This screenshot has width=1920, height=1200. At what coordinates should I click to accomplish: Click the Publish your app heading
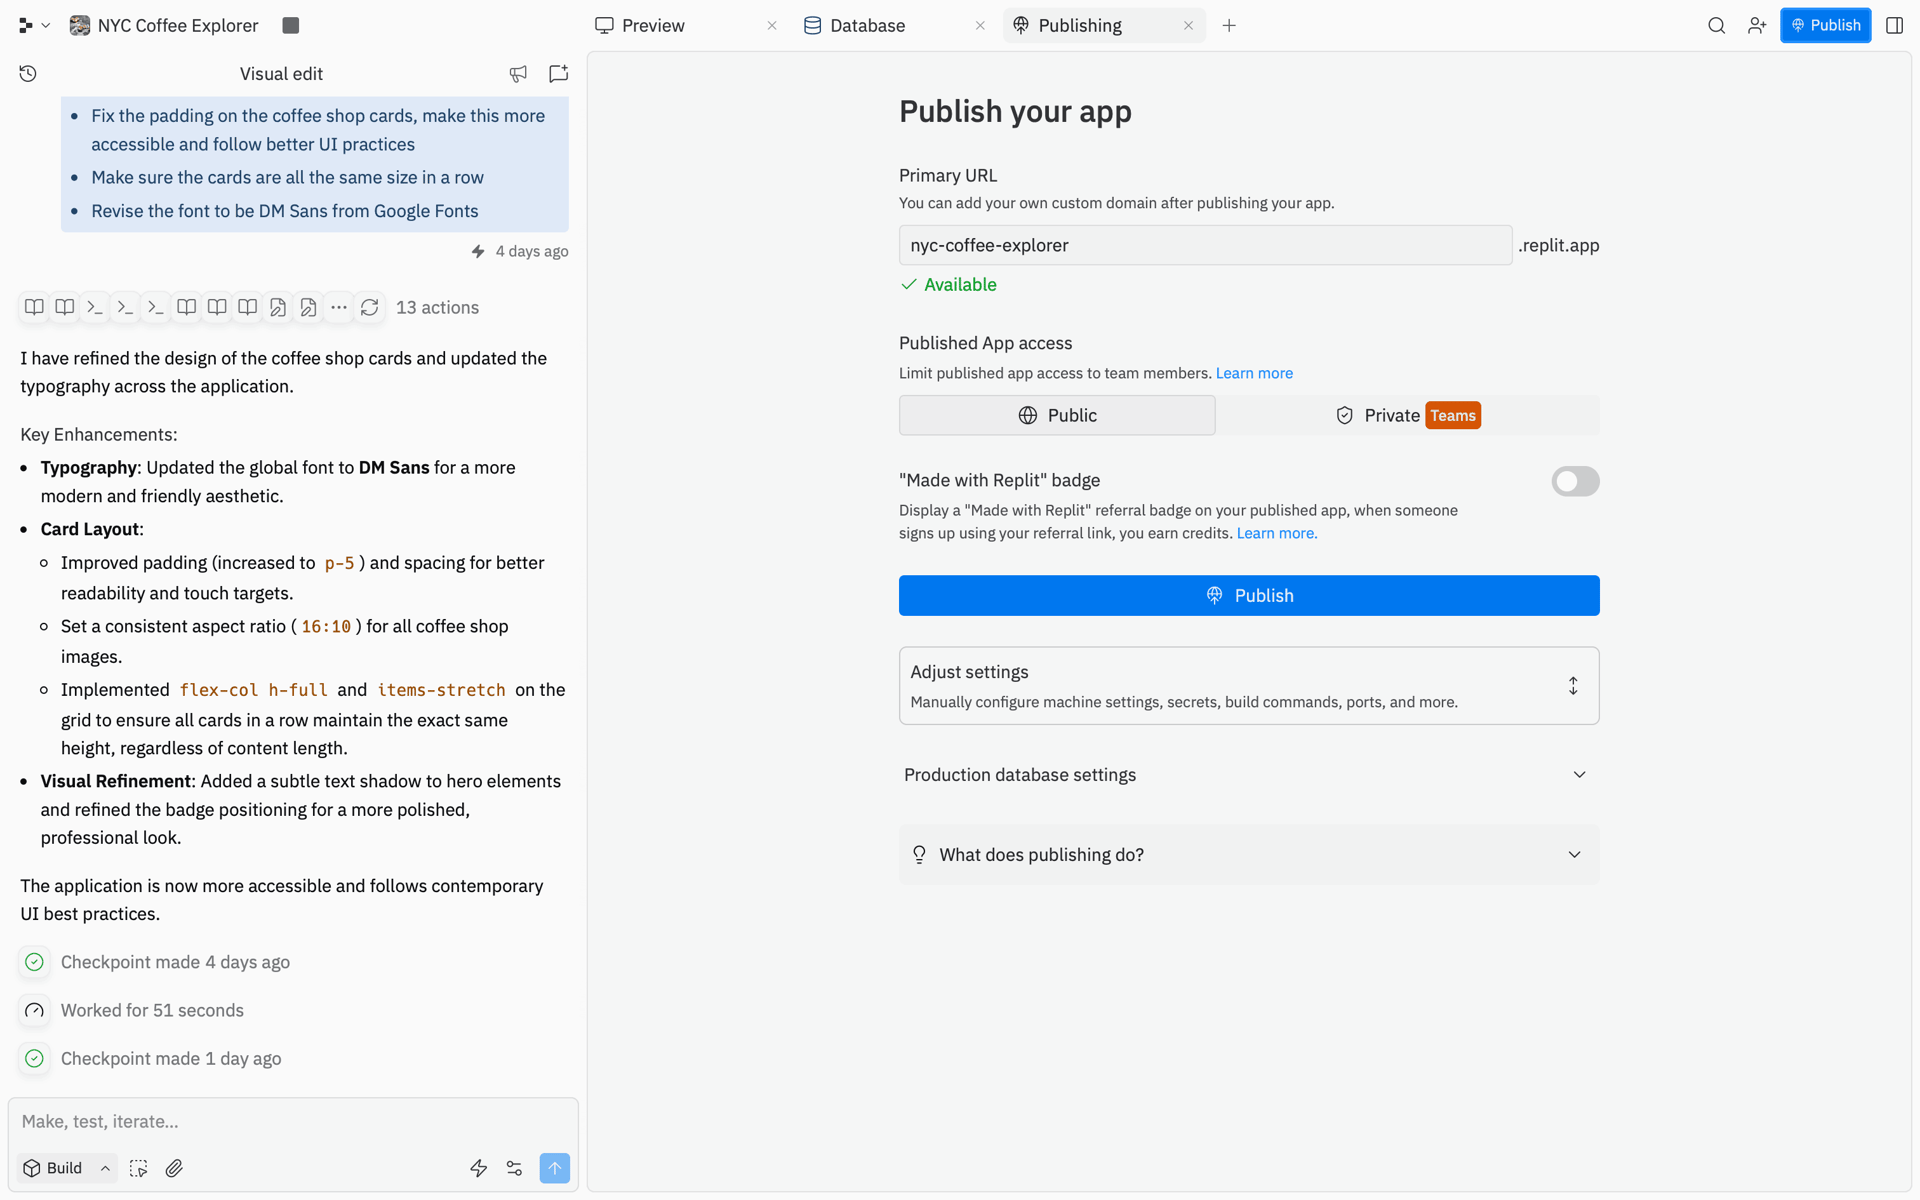pyautogui.click(x=1015, y=111)
